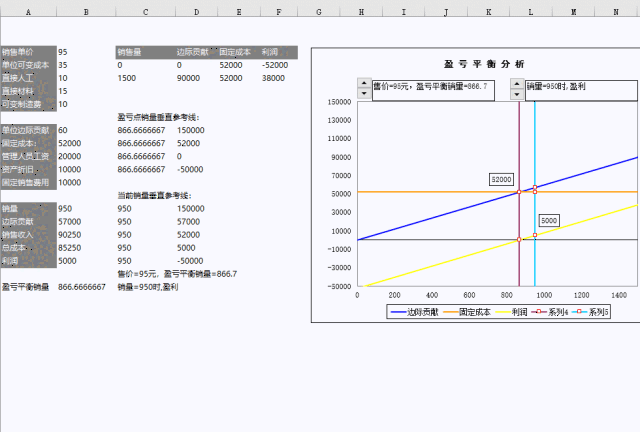Click the 150000 y-axis label

click(x=339, y=102)
